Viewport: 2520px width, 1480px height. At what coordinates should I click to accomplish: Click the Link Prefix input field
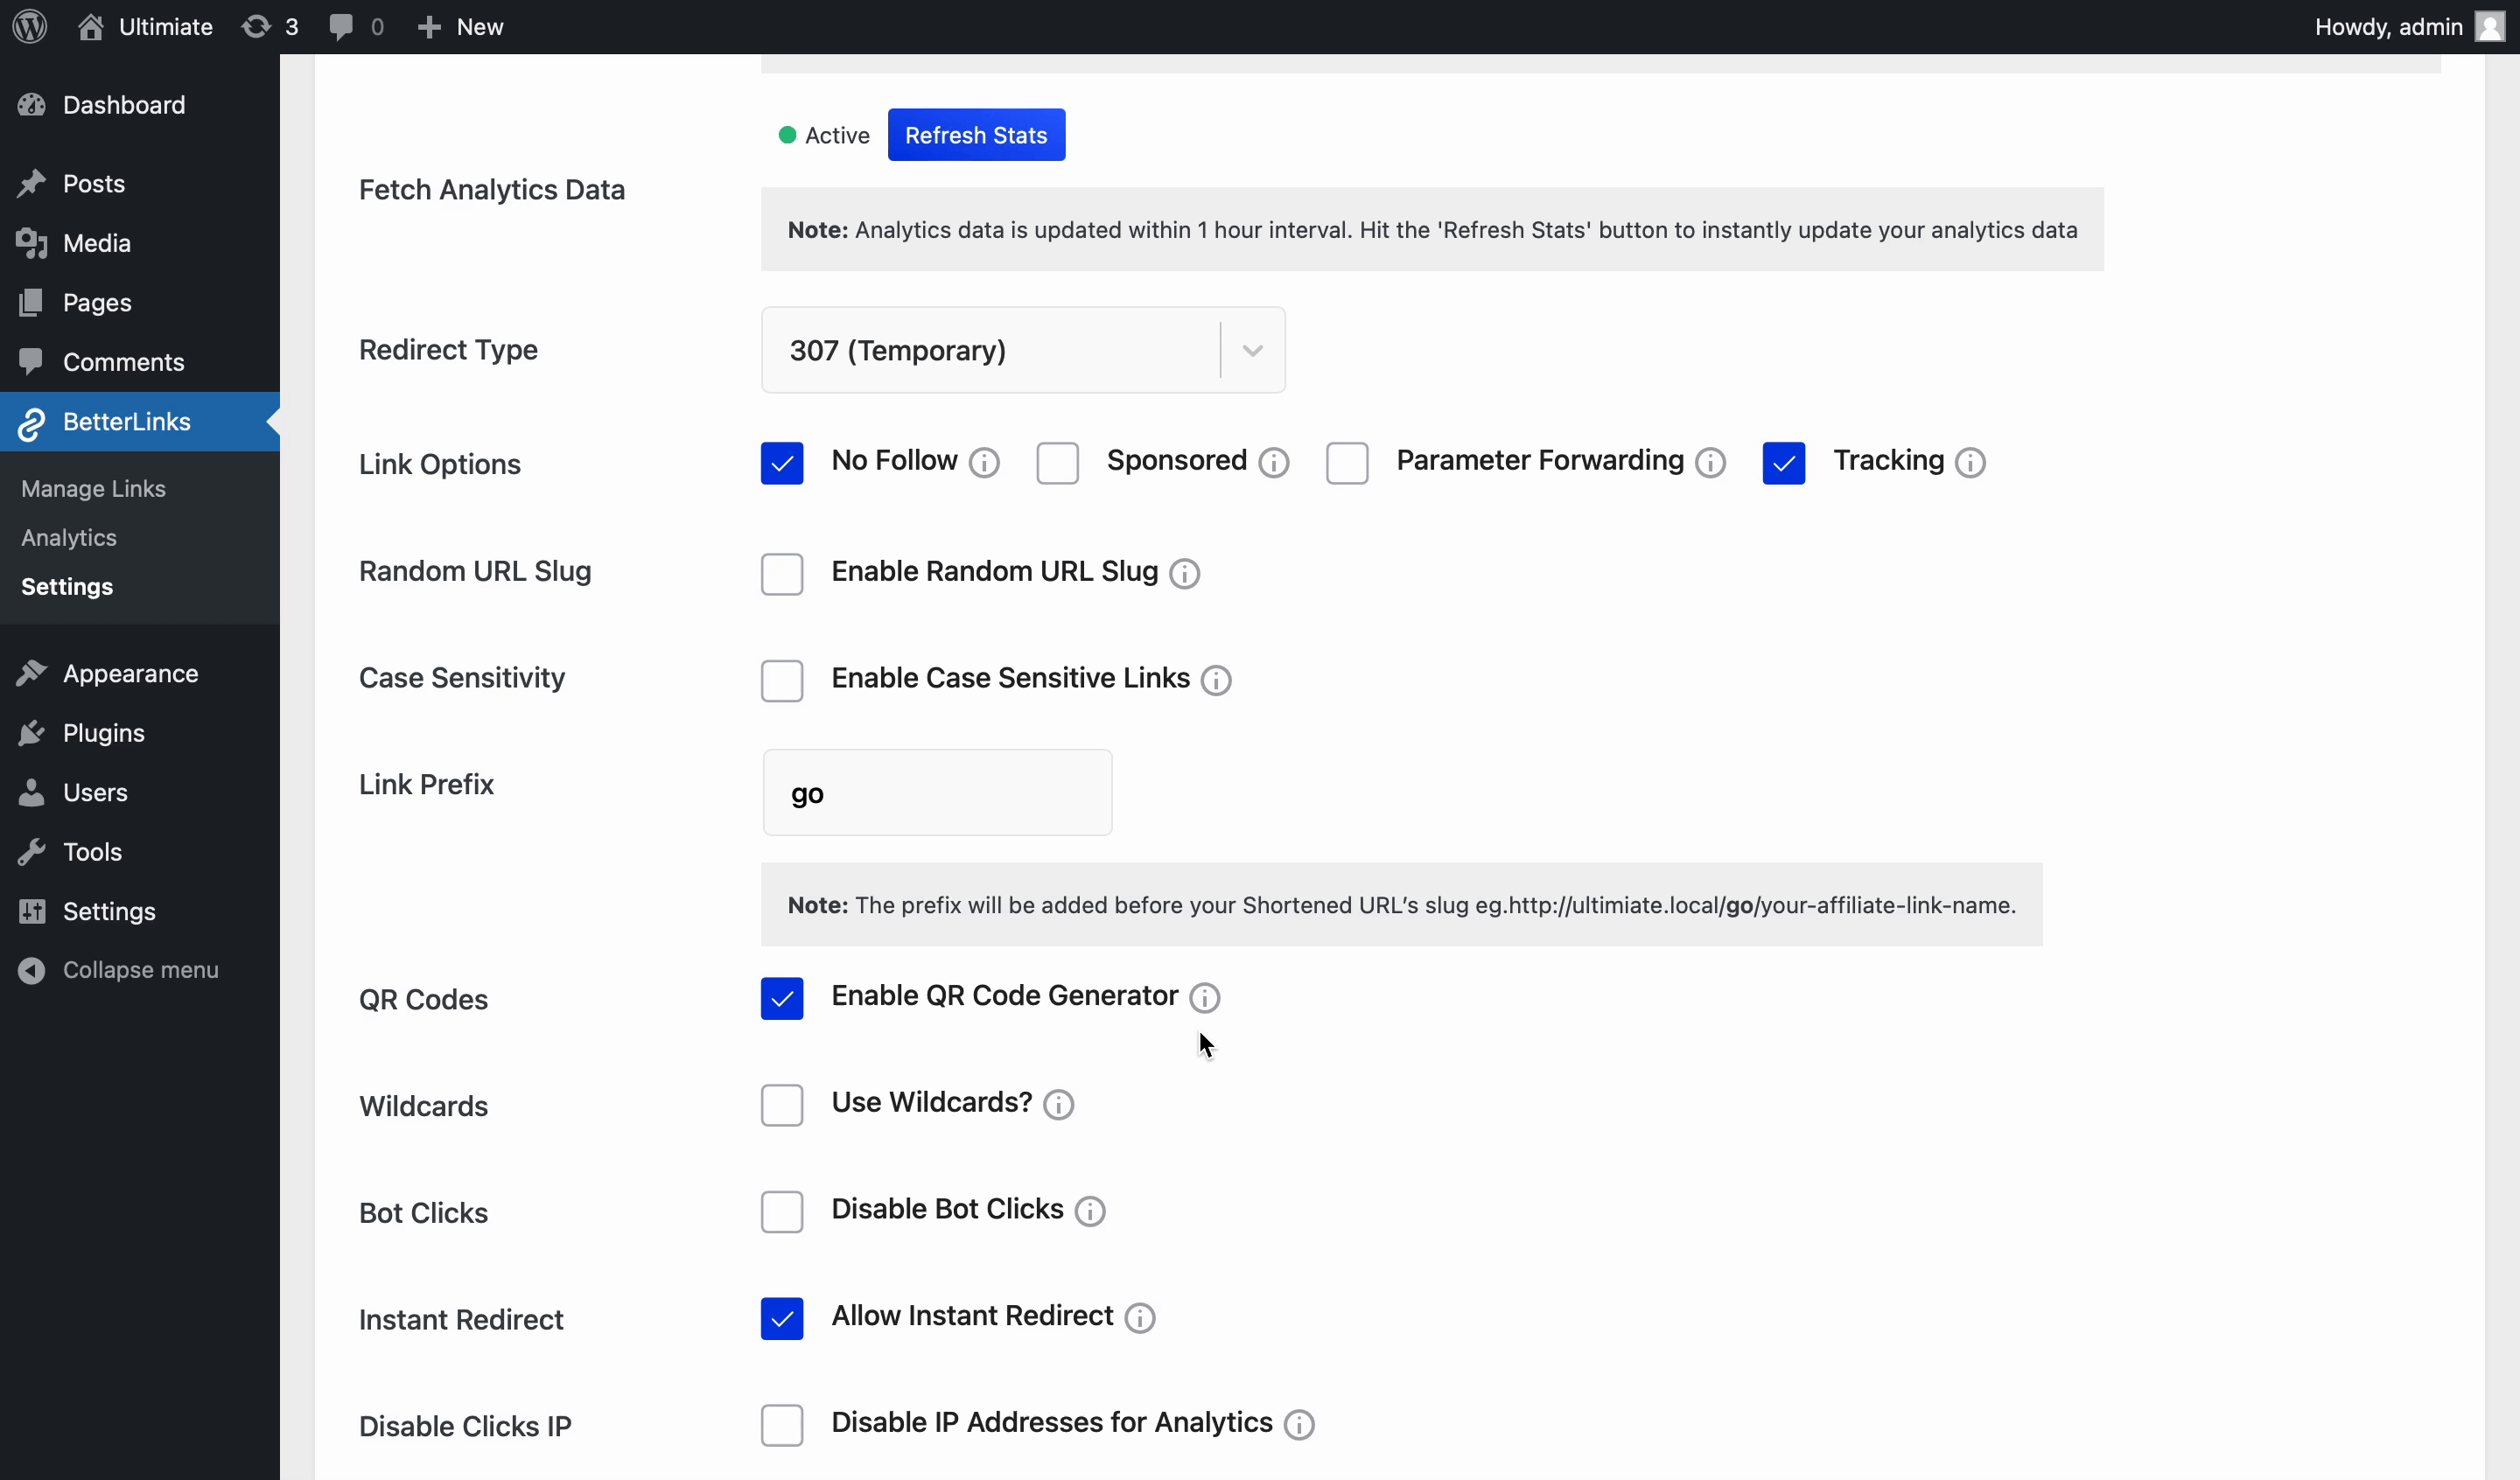coord(936,792)
